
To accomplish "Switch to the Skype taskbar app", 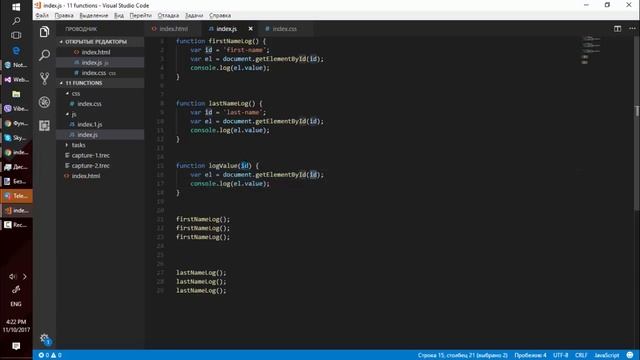I will pos(16,138).
